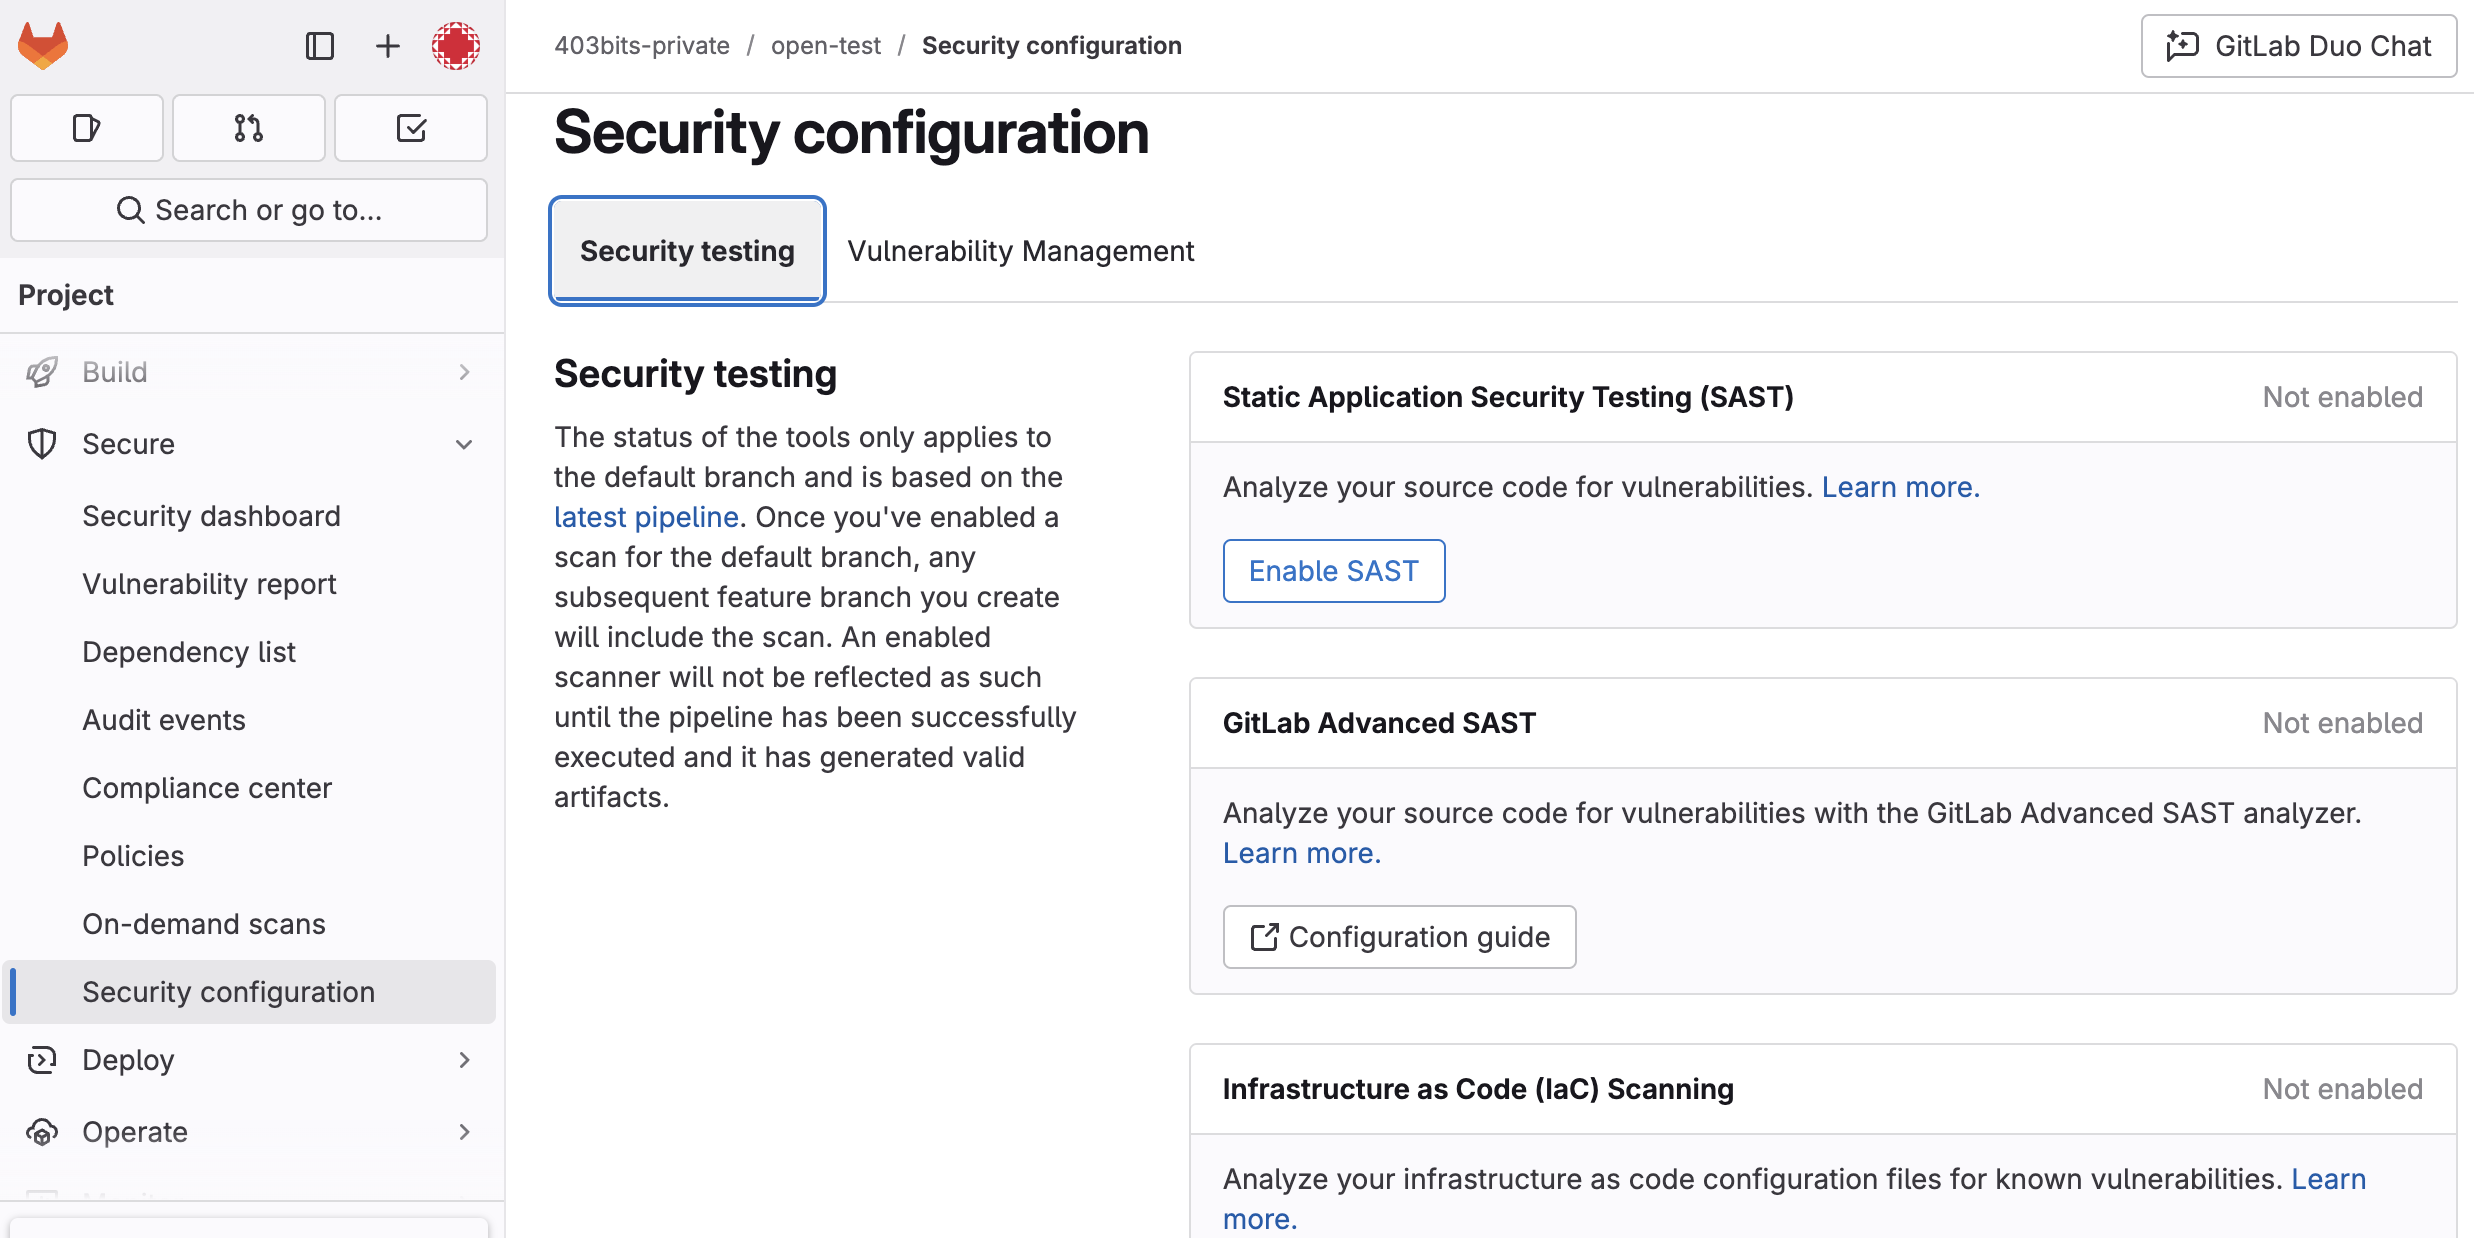
Task: Go to 403bits-private breadcrumb
Action: click(x=642, y=46)
